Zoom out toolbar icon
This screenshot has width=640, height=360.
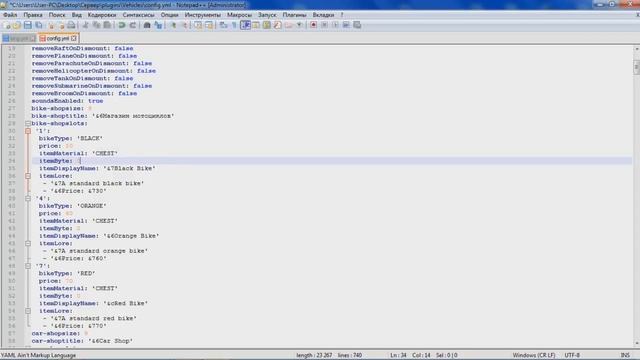click(184, 25)
